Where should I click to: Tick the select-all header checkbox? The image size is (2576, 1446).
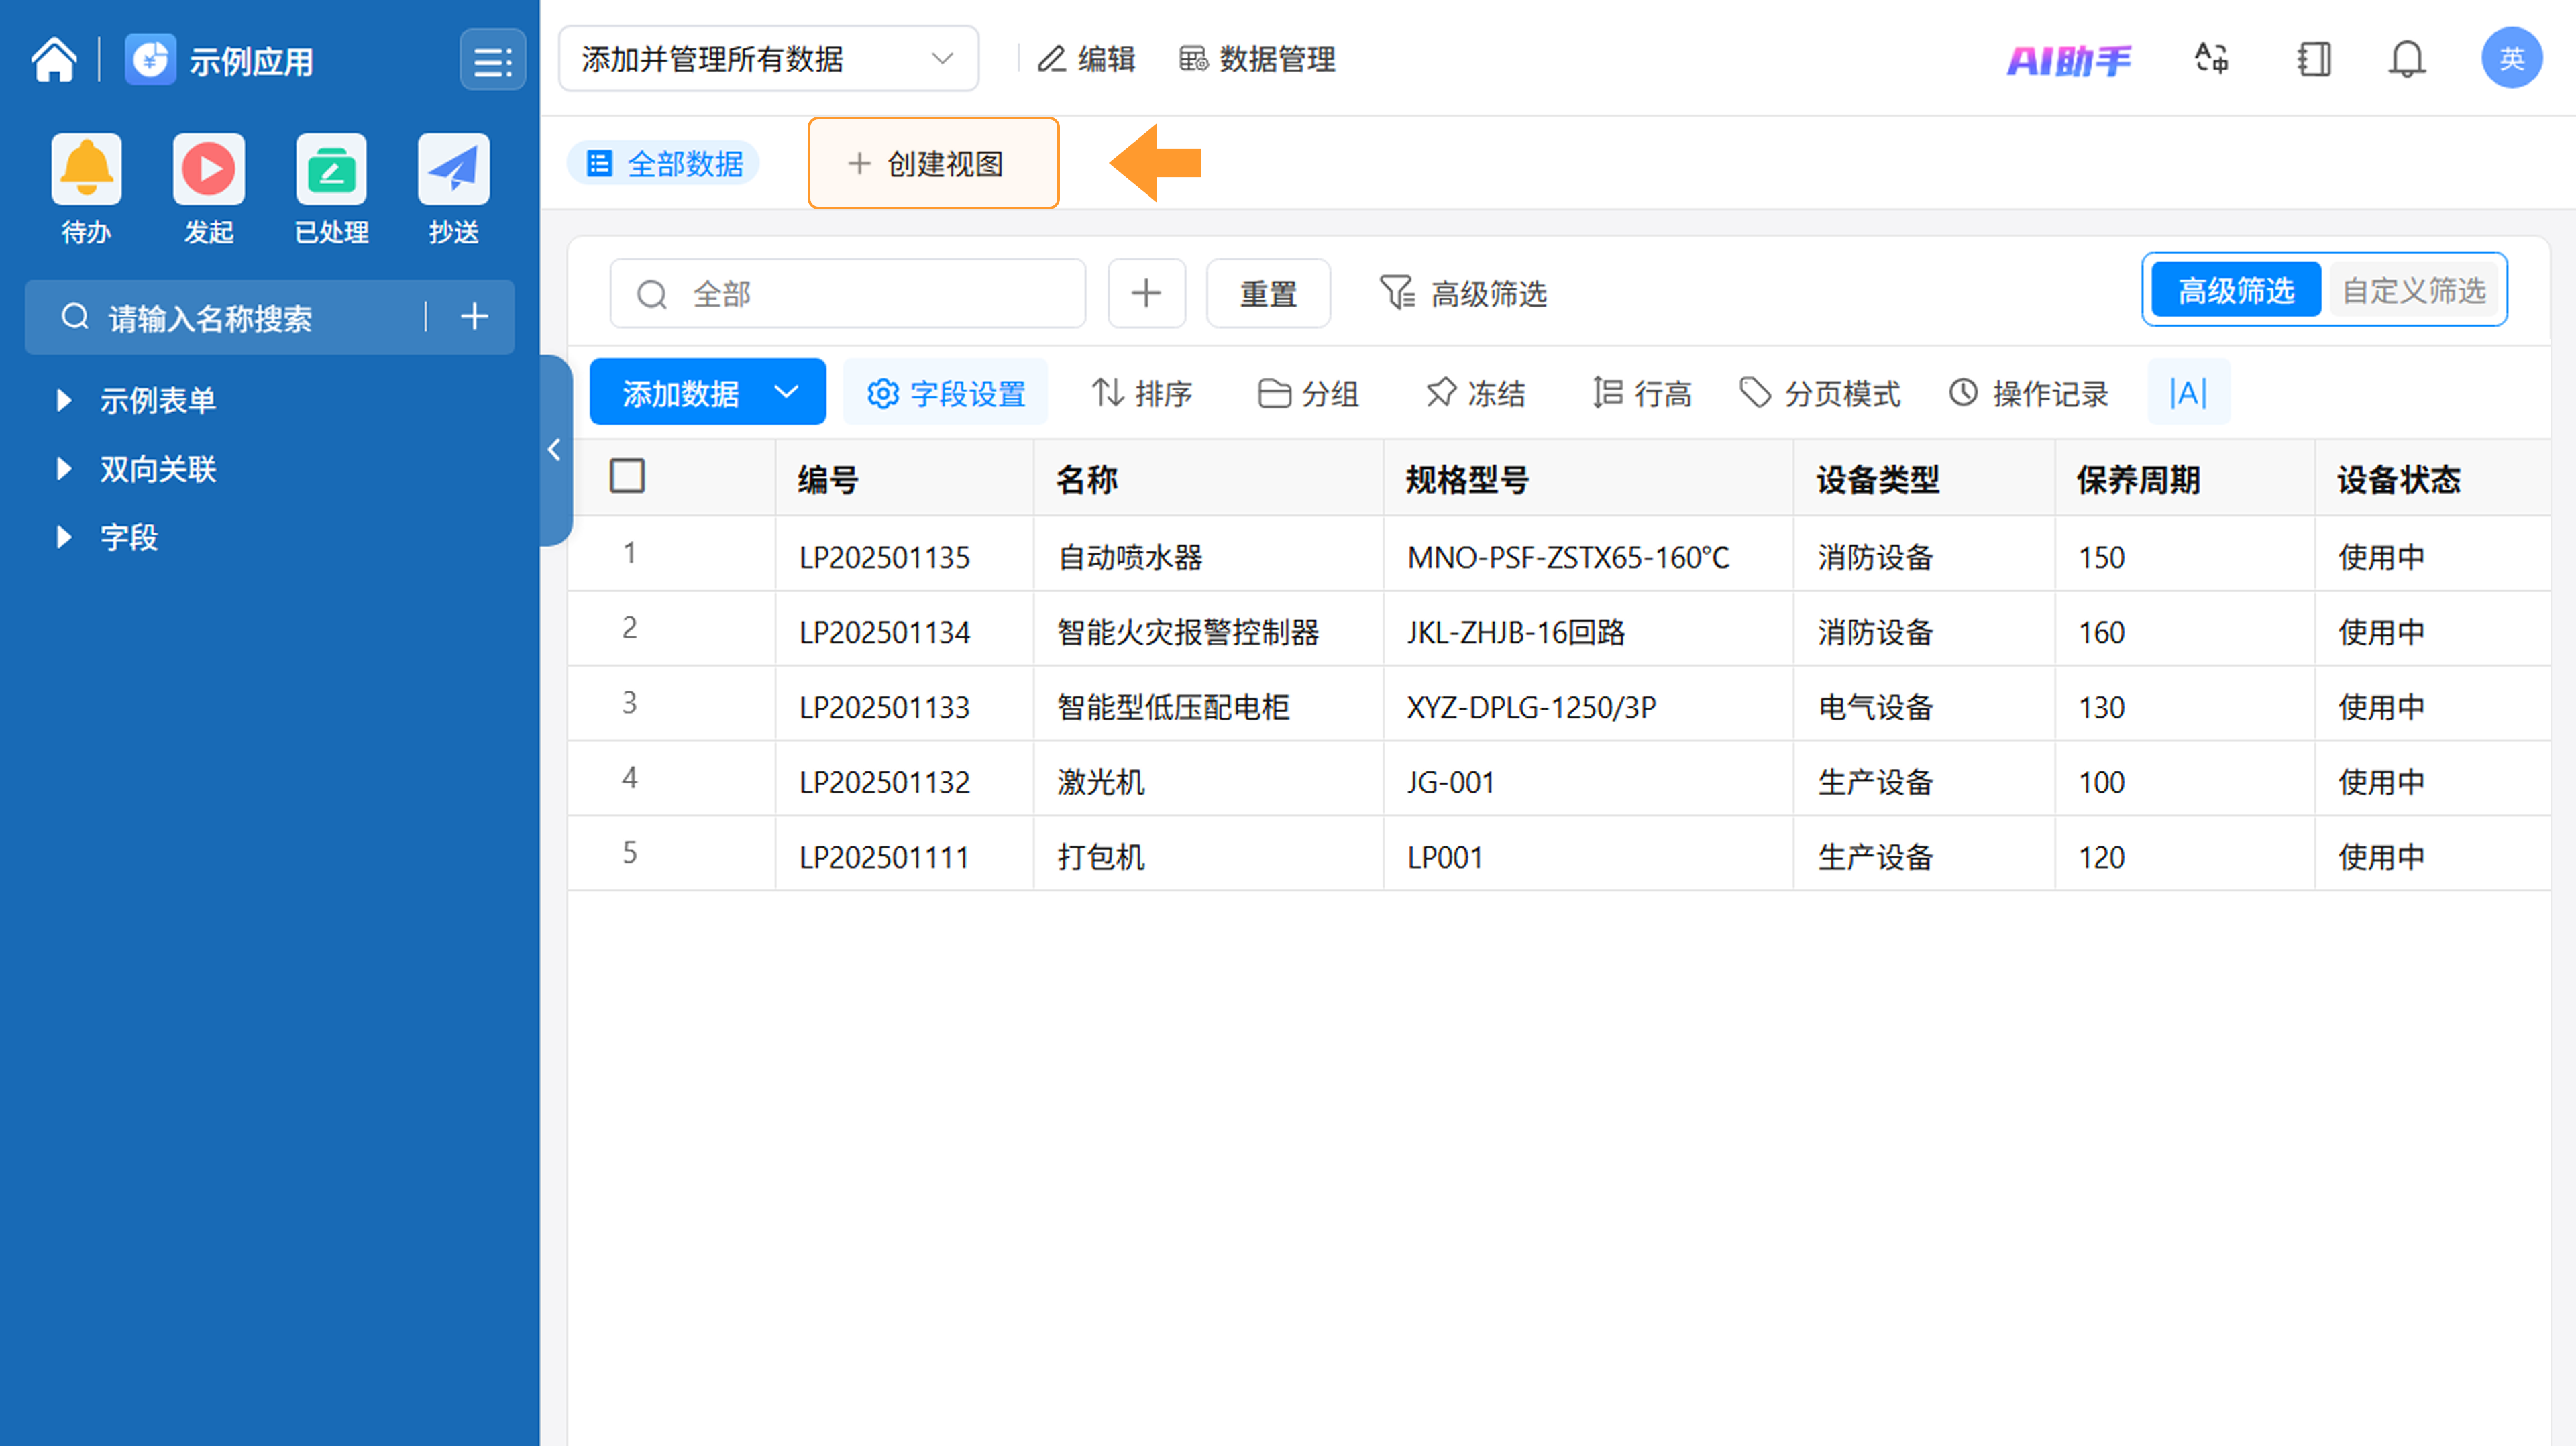[x=627, y=476]
